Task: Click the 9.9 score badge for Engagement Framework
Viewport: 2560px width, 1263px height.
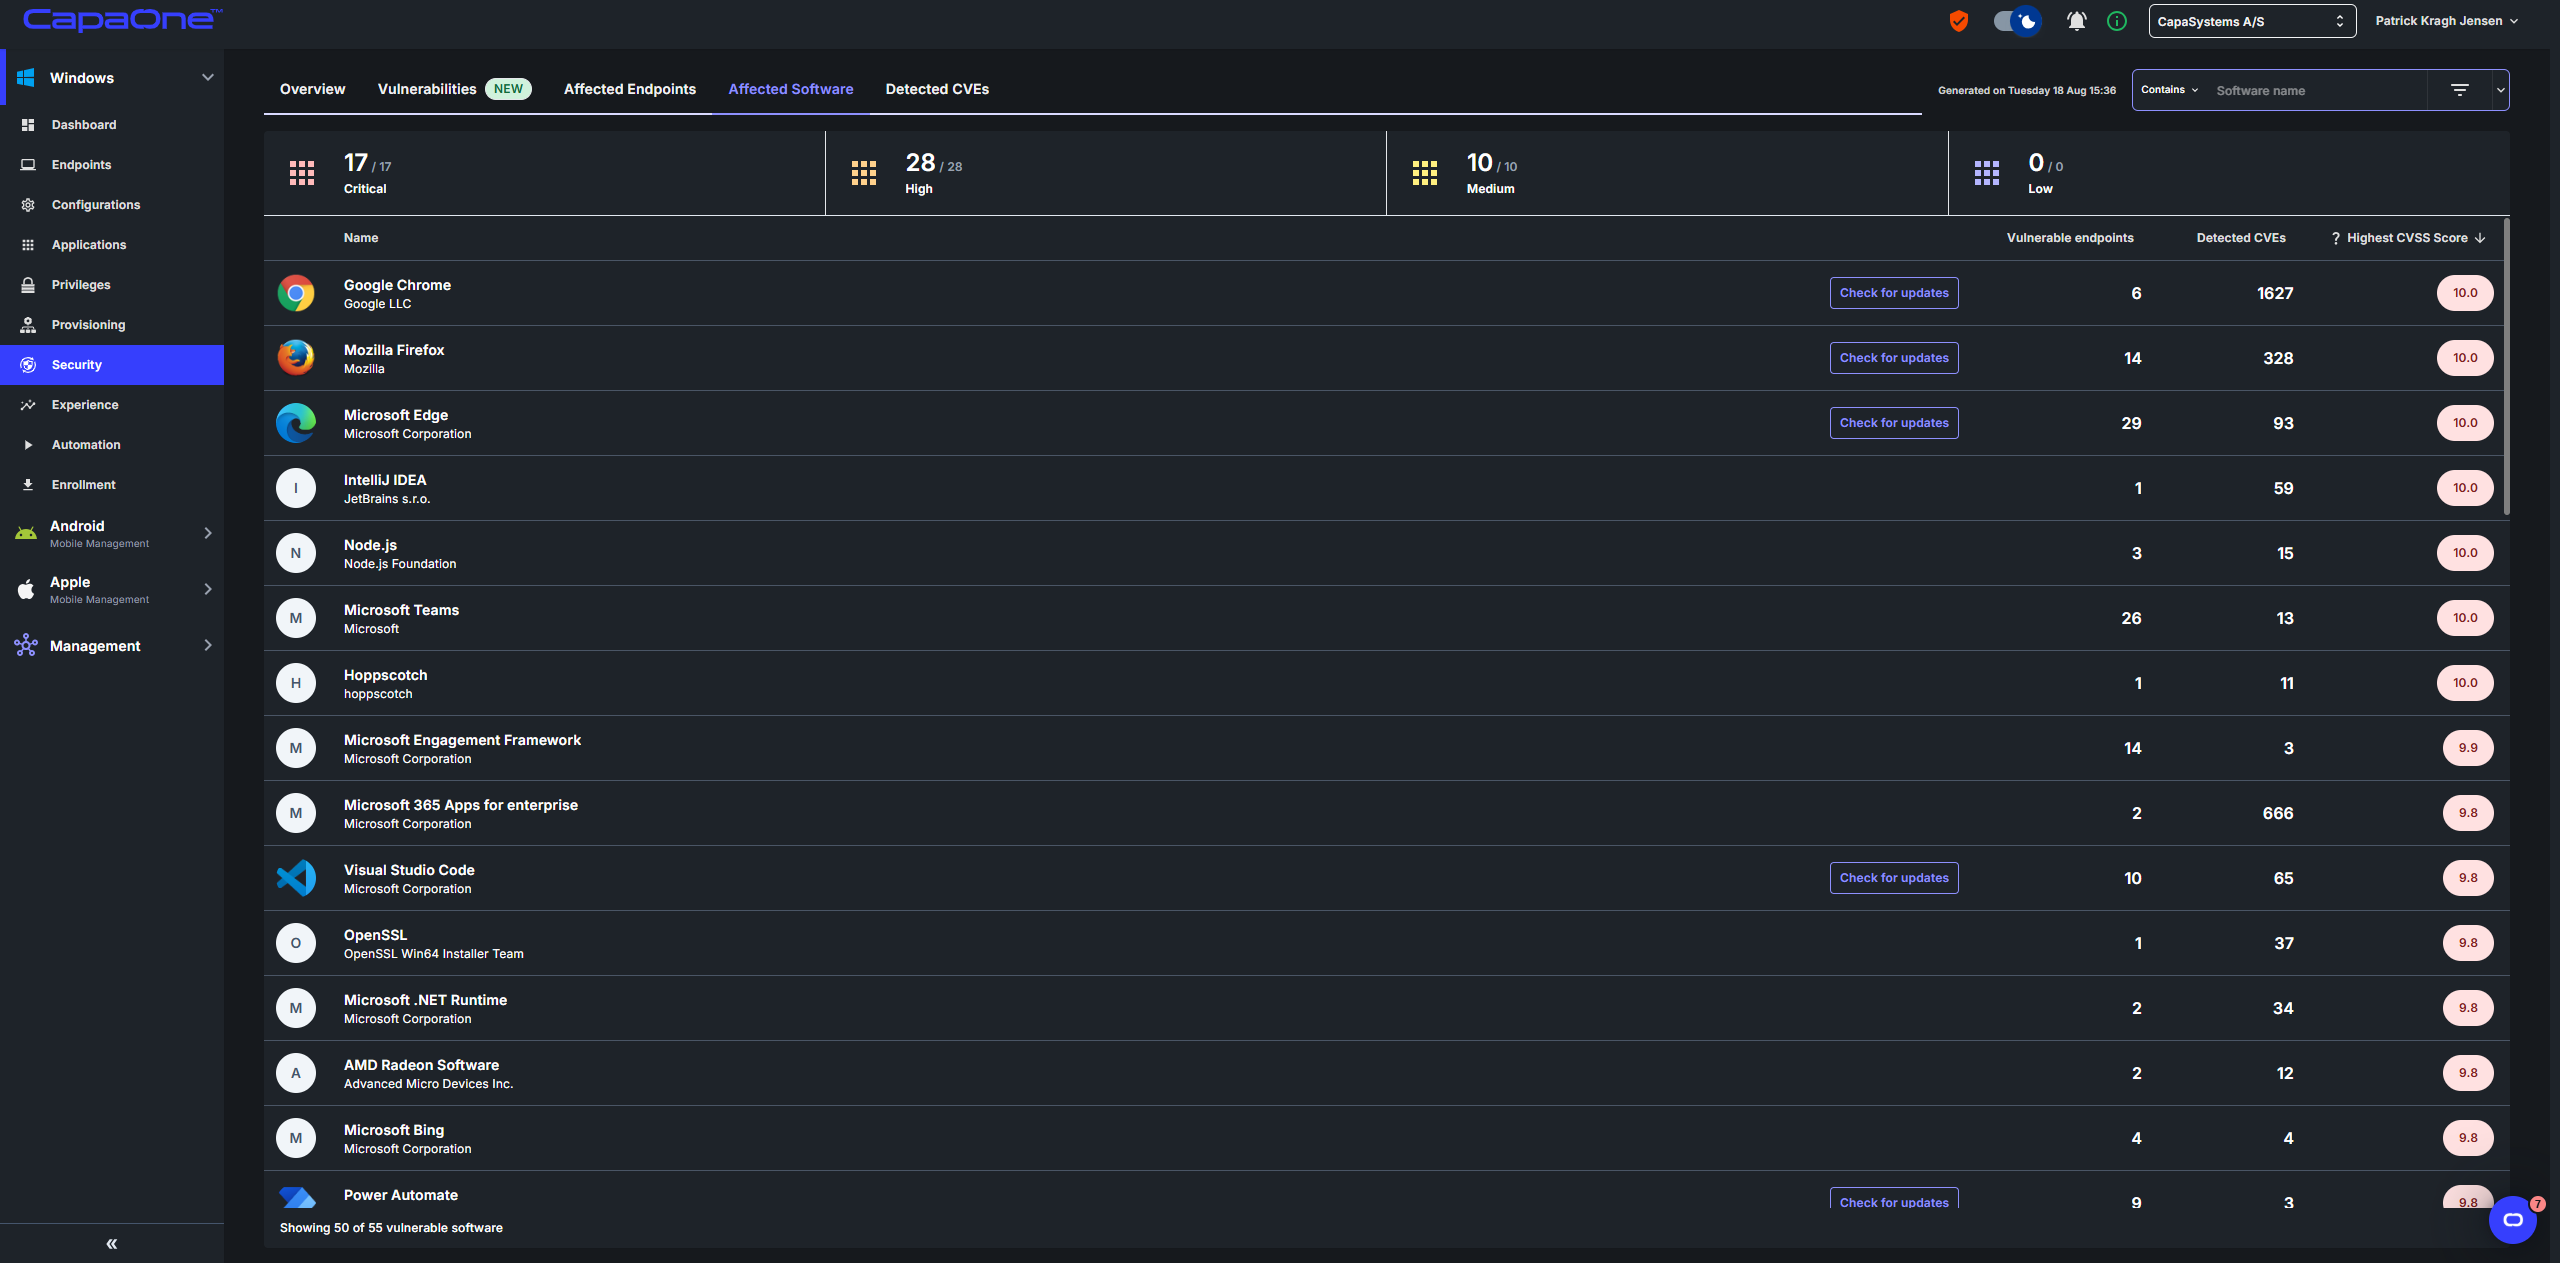Action: (x=2468, y=748)
